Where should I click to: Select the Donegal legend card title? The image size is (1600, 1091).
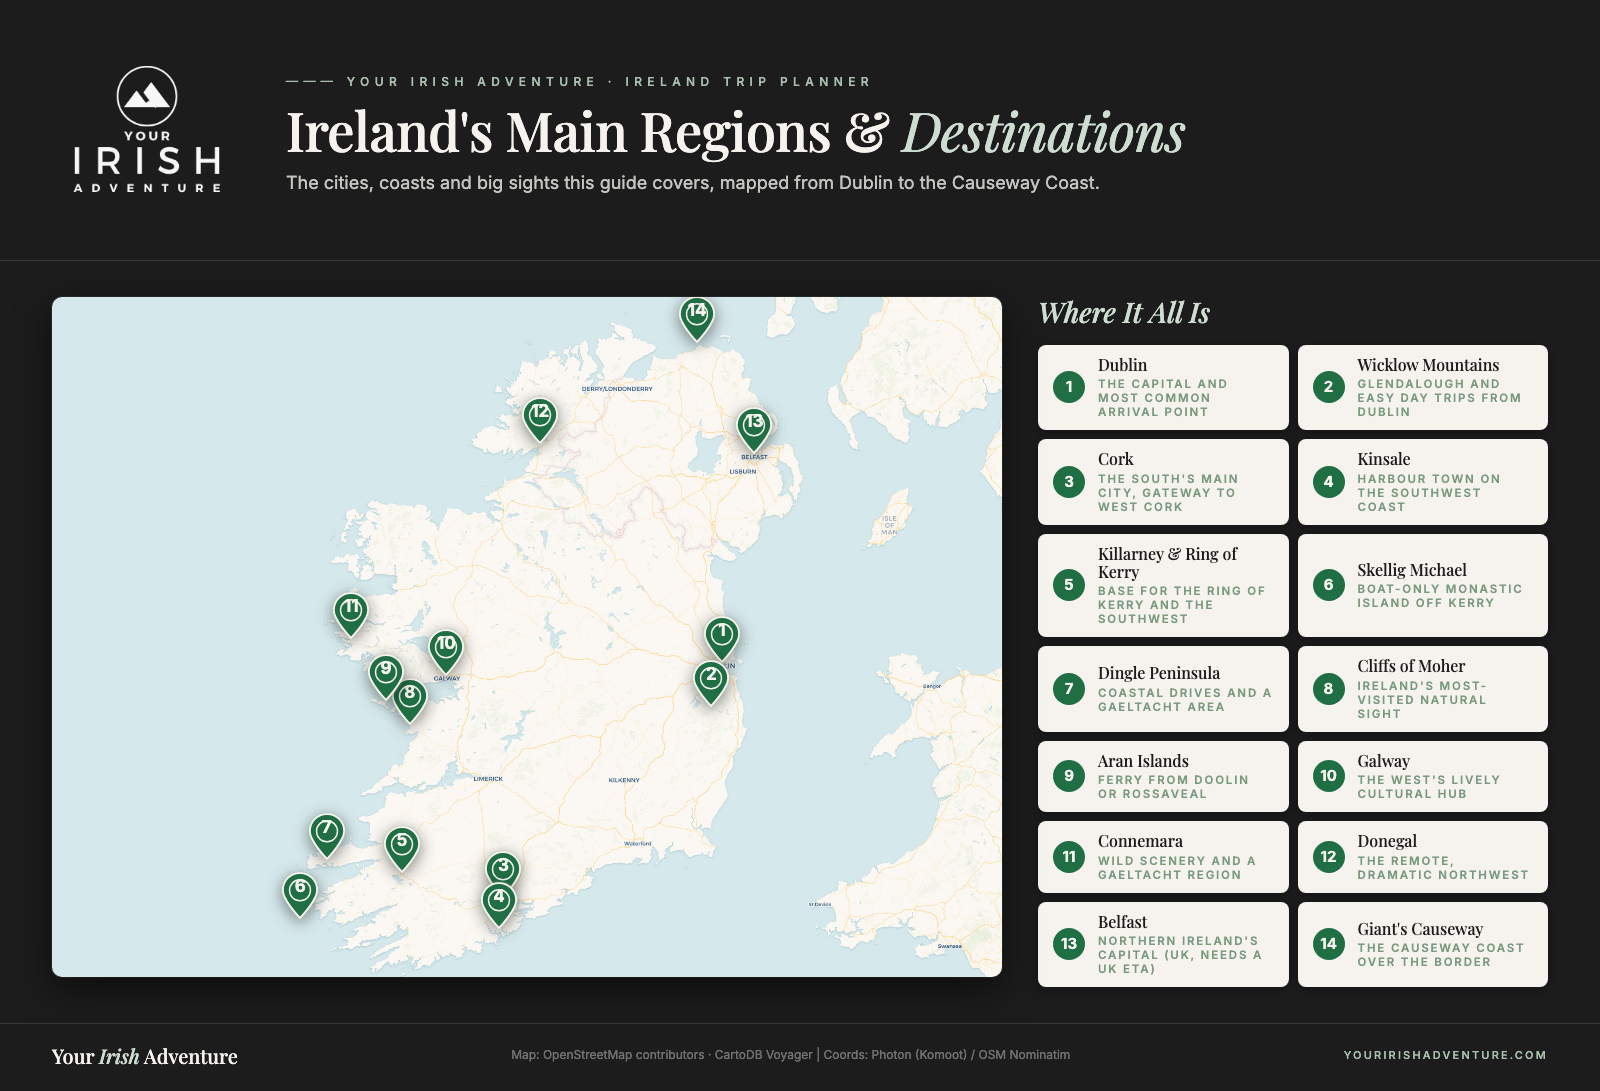click(x=1387, y=841)
